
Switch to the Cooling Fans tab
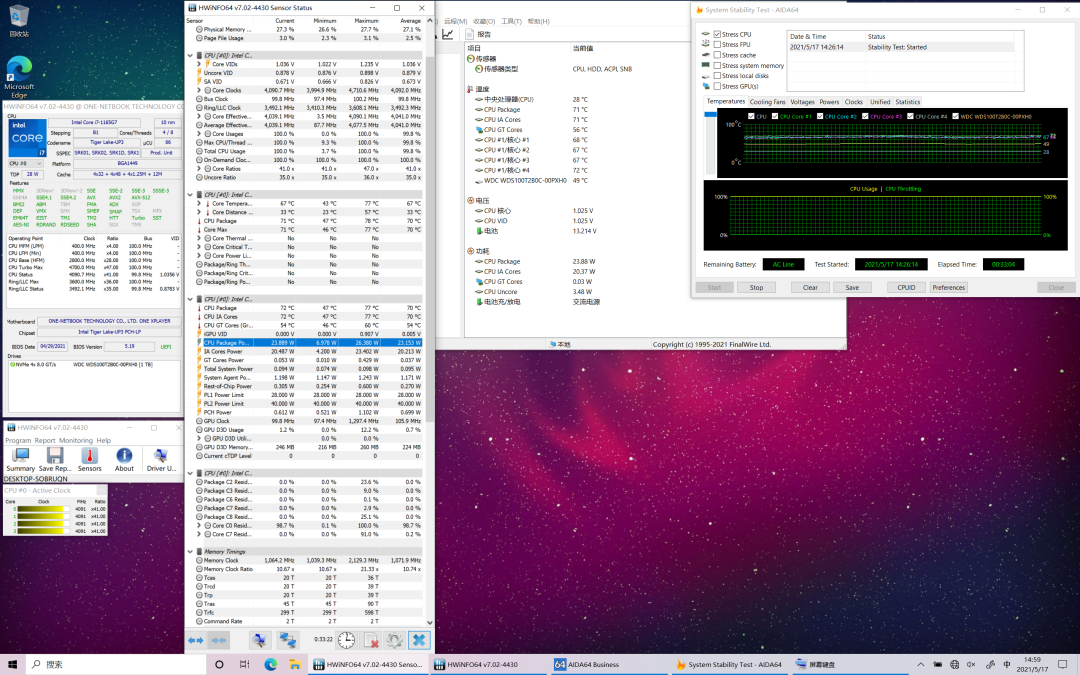pos(767,102)
